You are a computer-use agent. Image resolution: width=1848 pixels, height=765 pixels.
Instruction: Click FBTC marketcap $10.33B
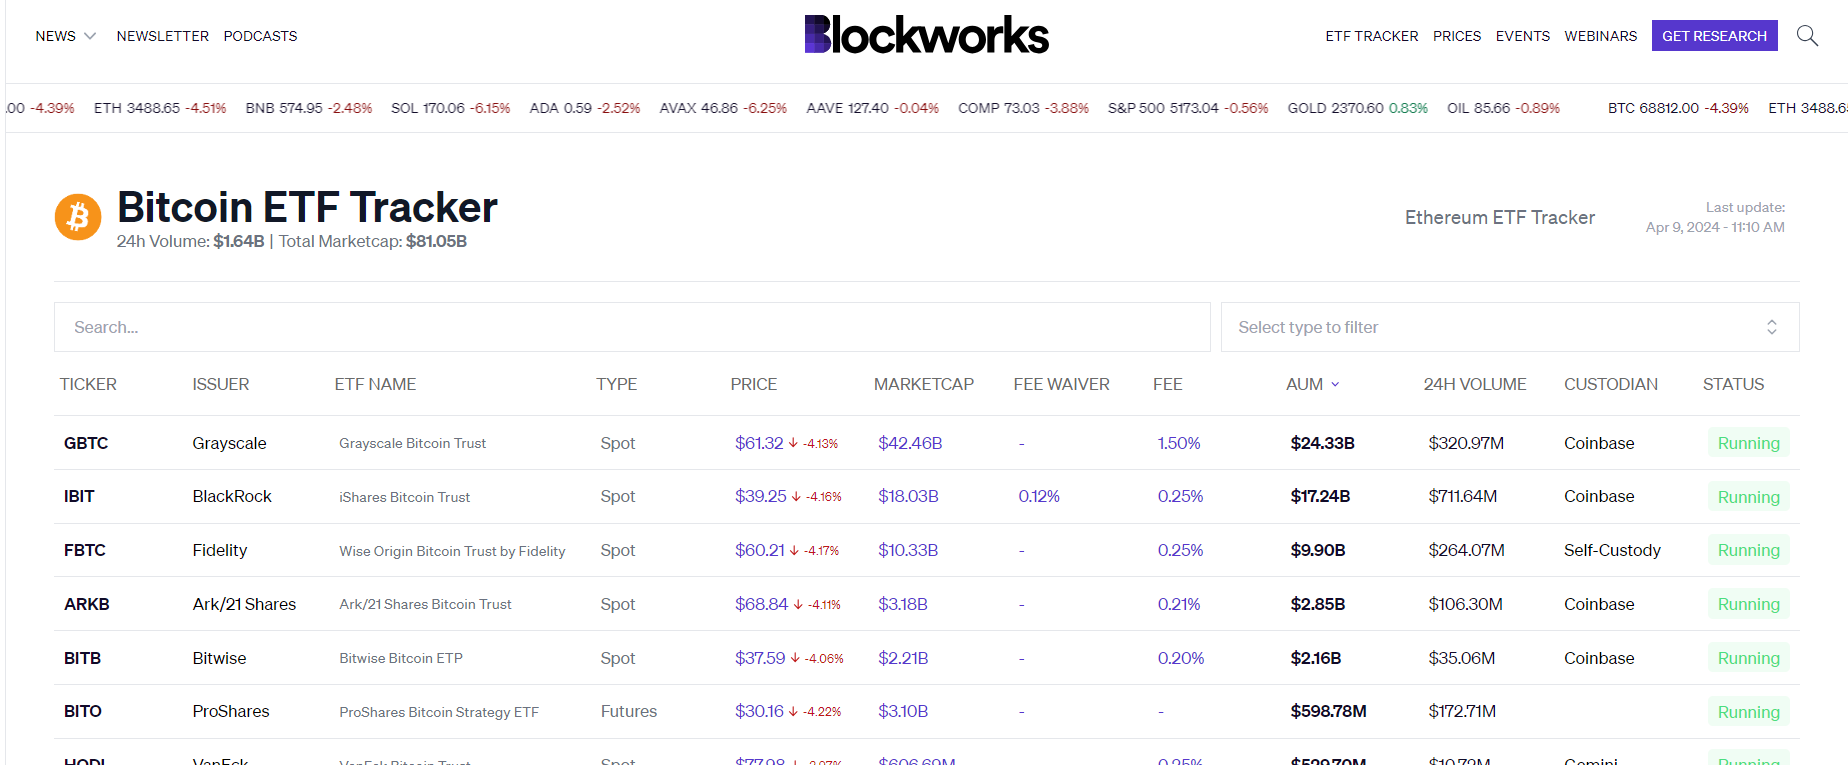coord(908,550)
